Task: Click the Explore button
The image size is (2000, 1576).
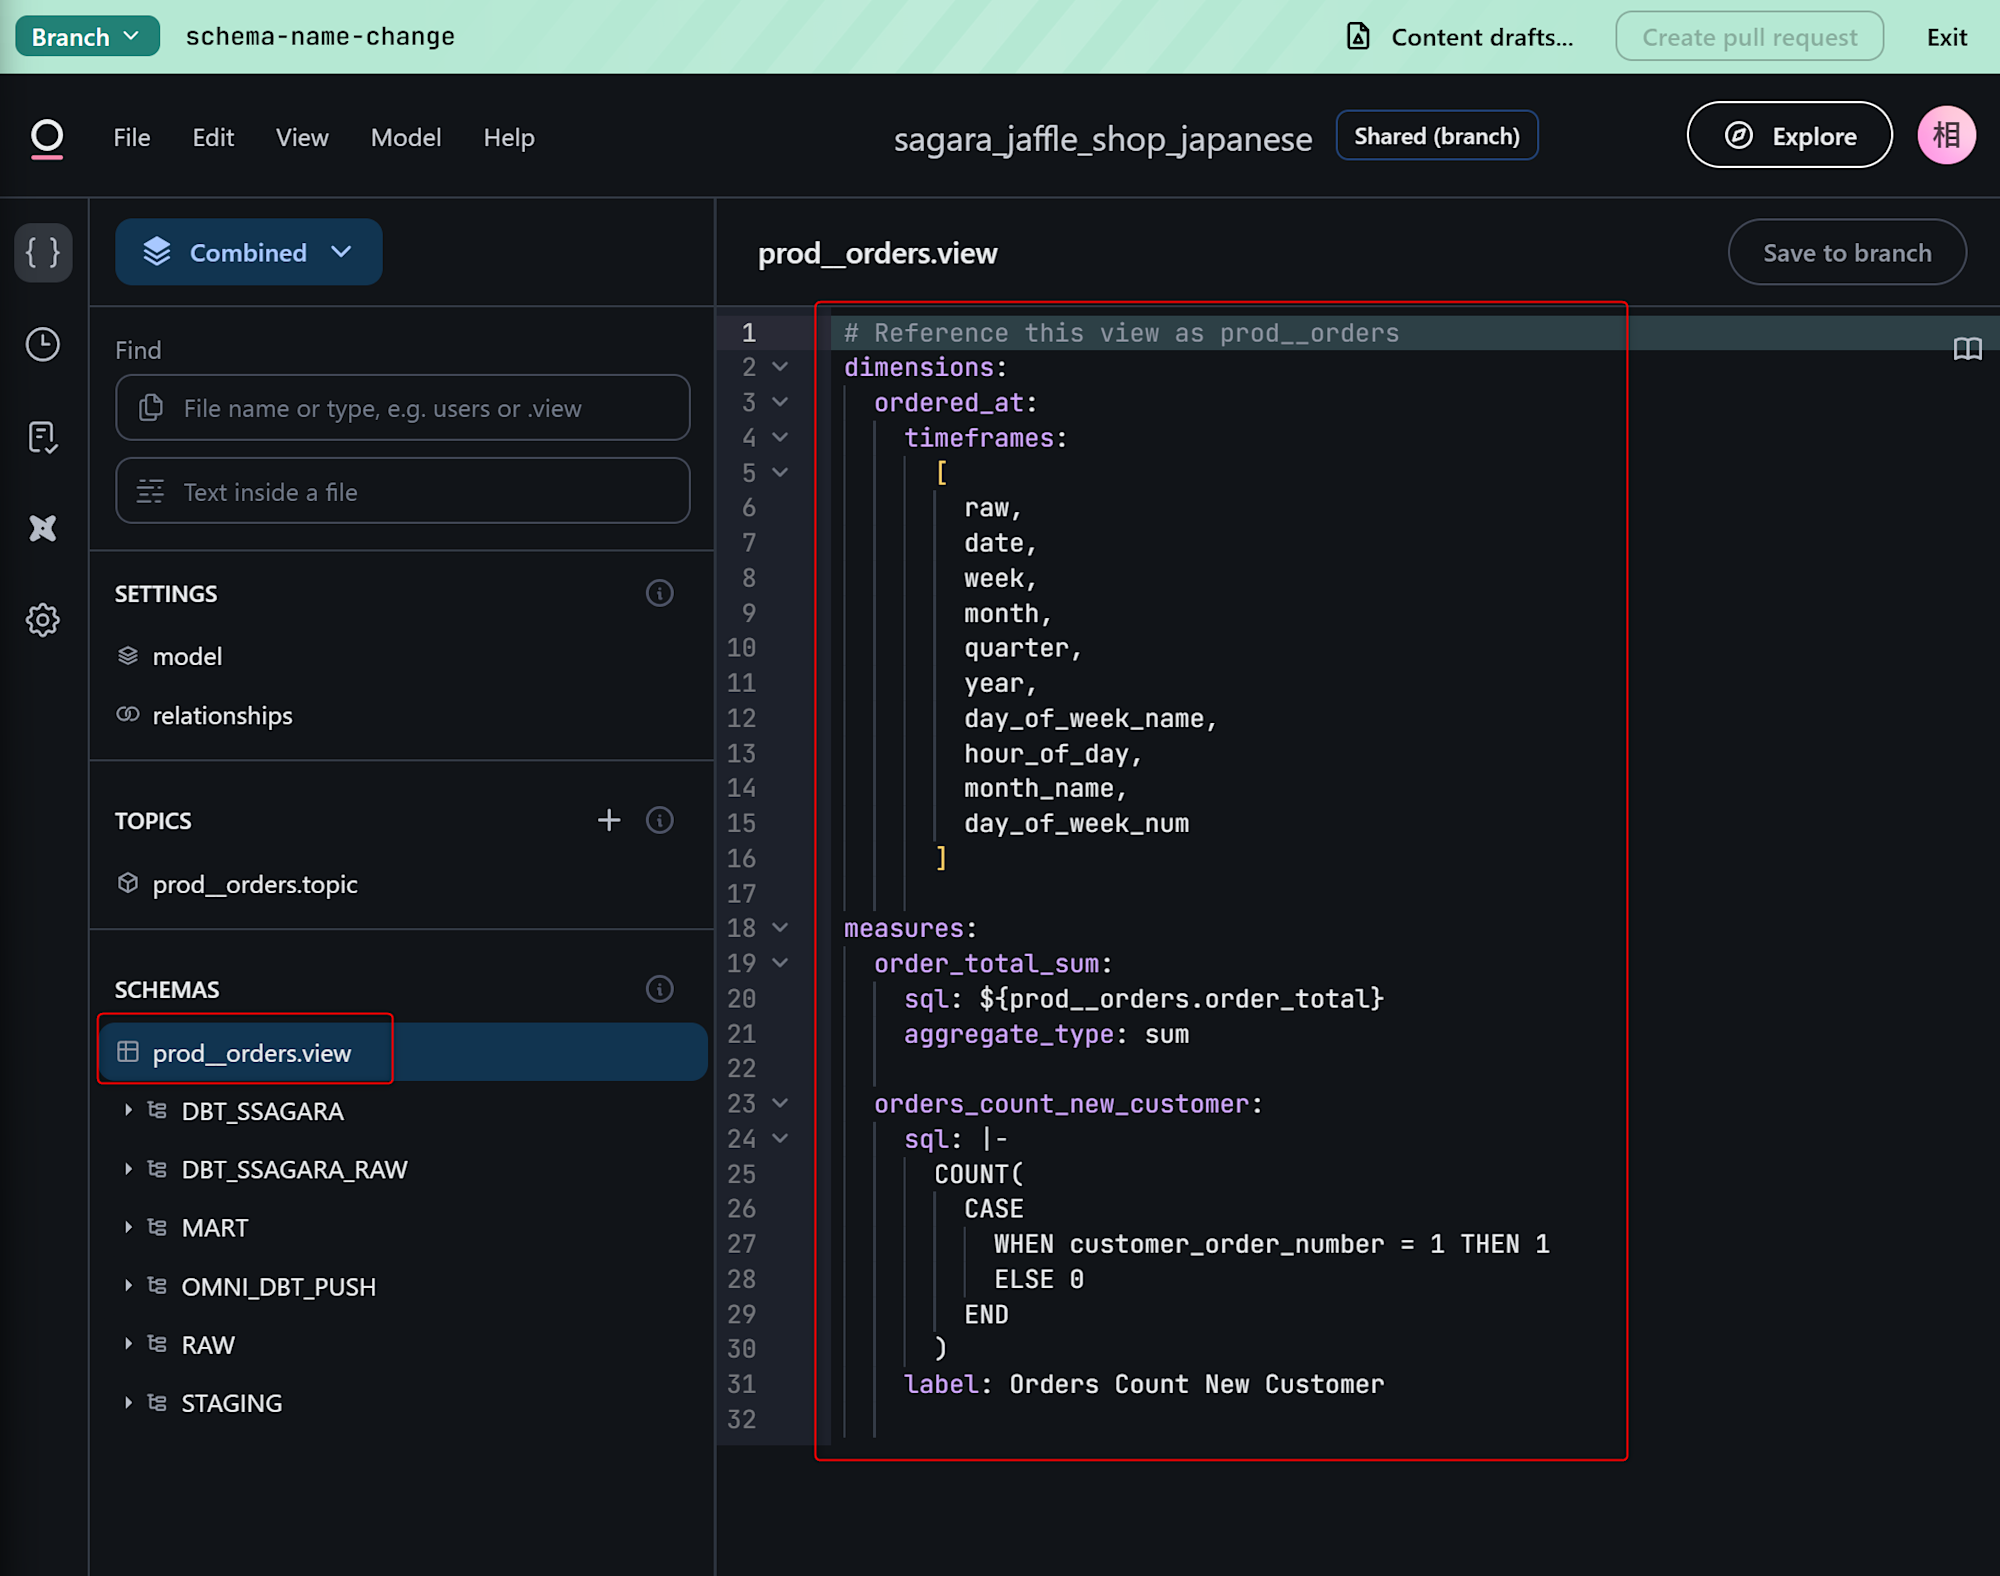Action: pos(1789,136)
